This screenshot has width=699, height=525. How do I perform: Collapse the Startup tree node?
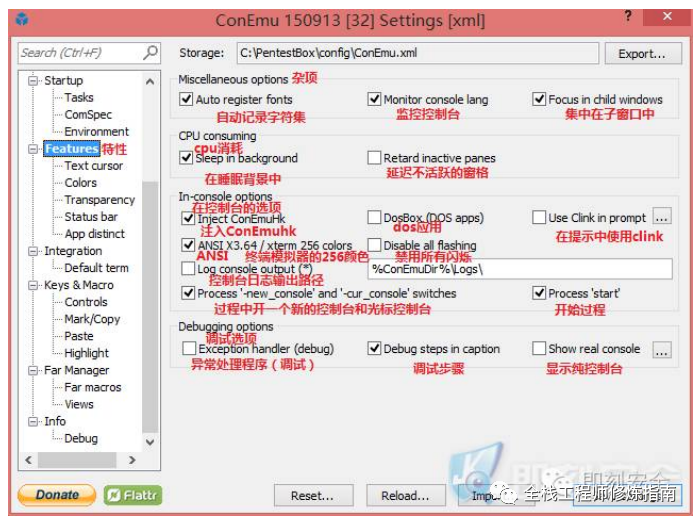tap(33, 81)
